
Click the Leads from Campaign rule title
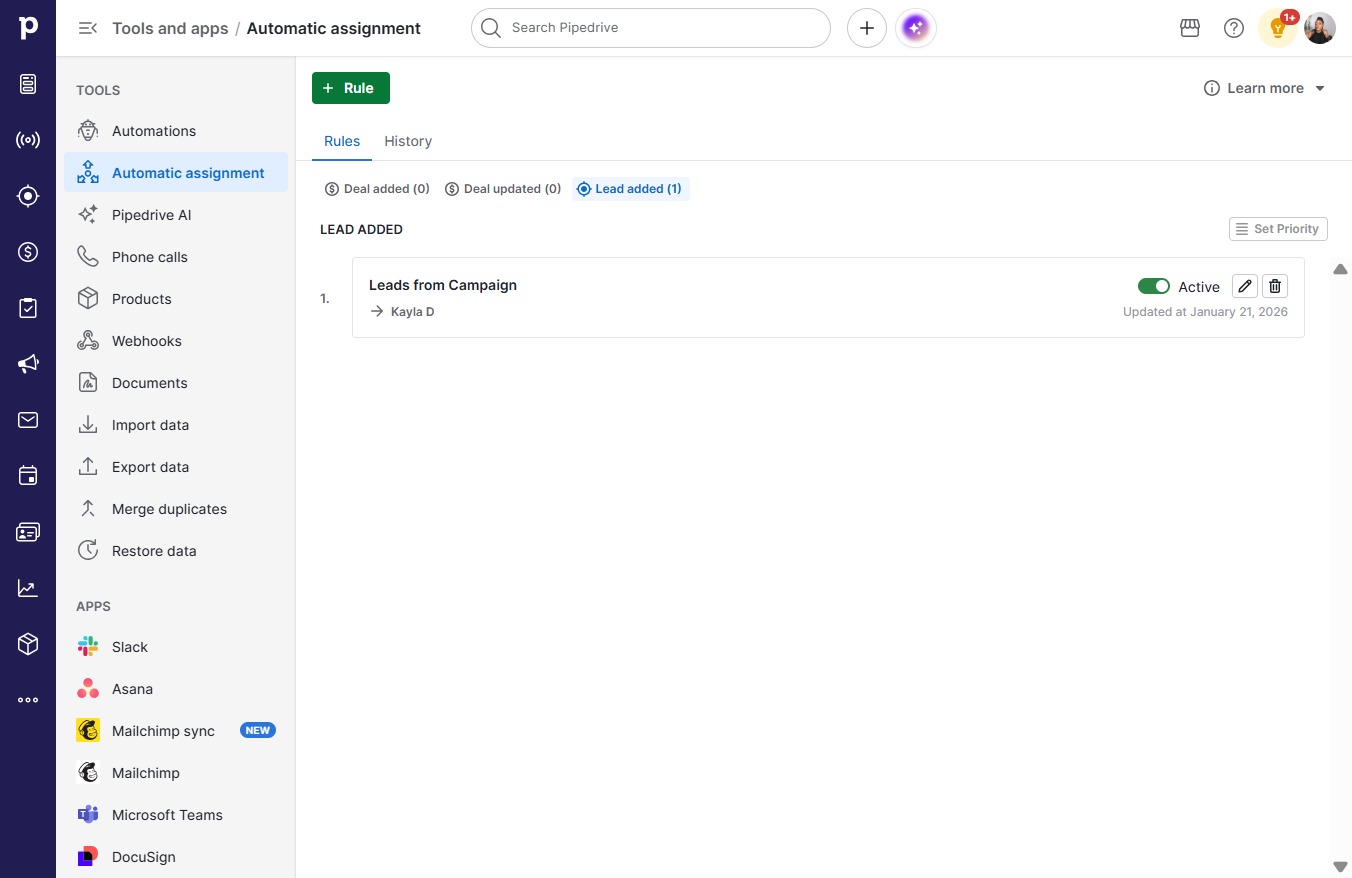coord(443,285)
